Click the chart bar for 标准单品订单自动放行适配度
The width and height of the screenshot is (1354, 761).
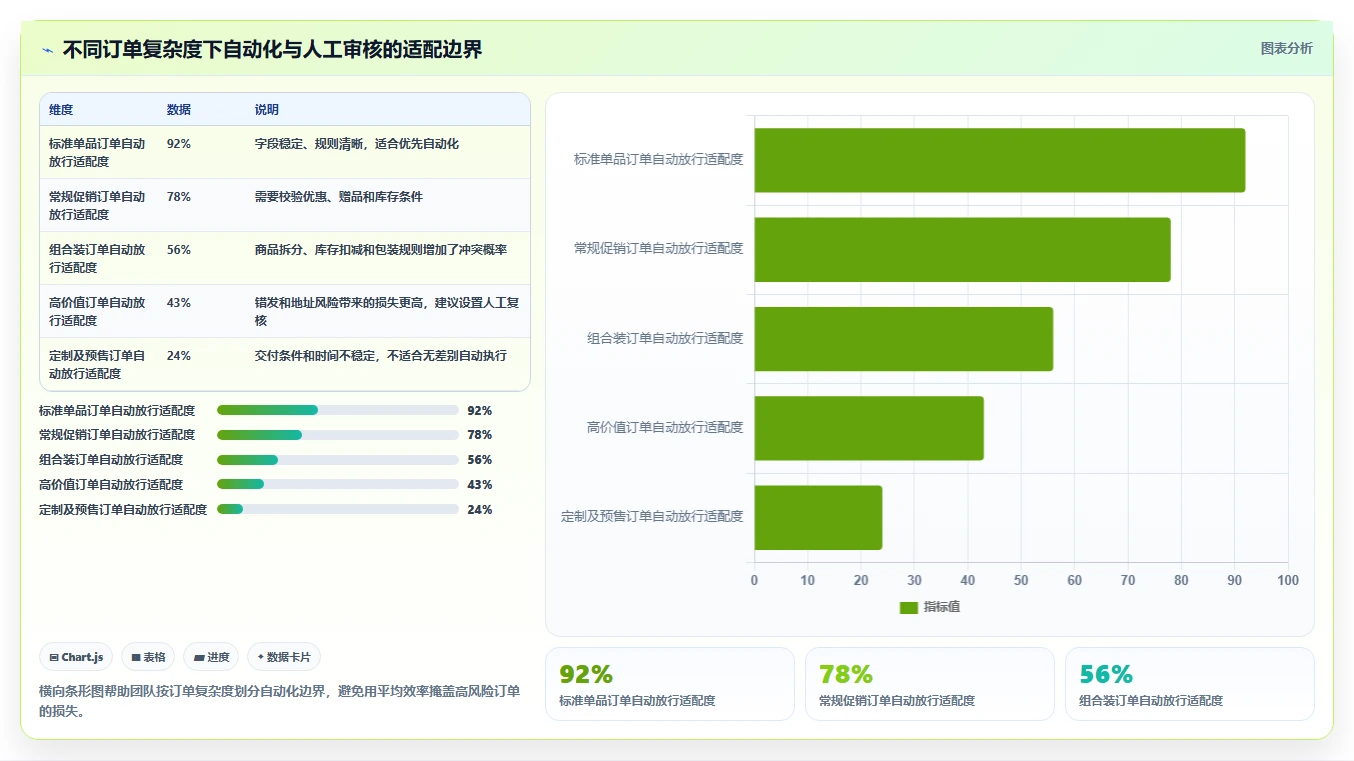click(999, 160)
